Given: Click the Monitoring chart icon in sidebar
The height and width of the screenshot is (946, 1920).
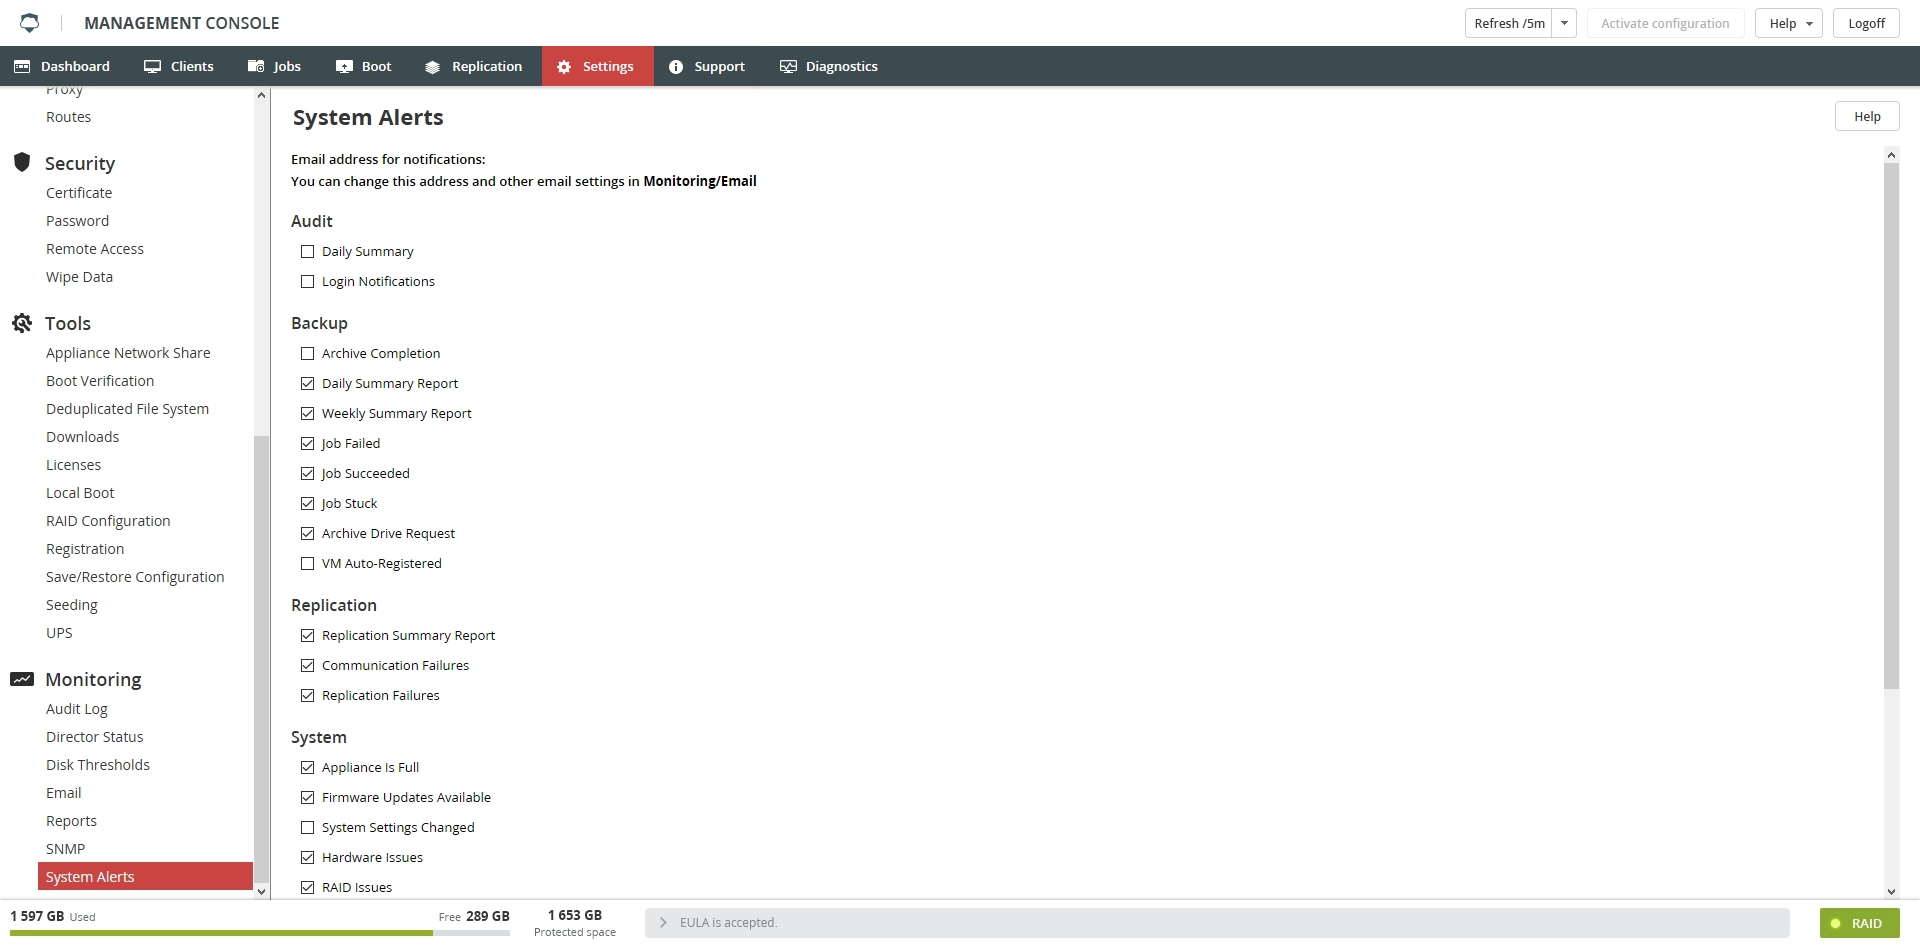Looking at the screenshot, I should (x=22, y=679).
